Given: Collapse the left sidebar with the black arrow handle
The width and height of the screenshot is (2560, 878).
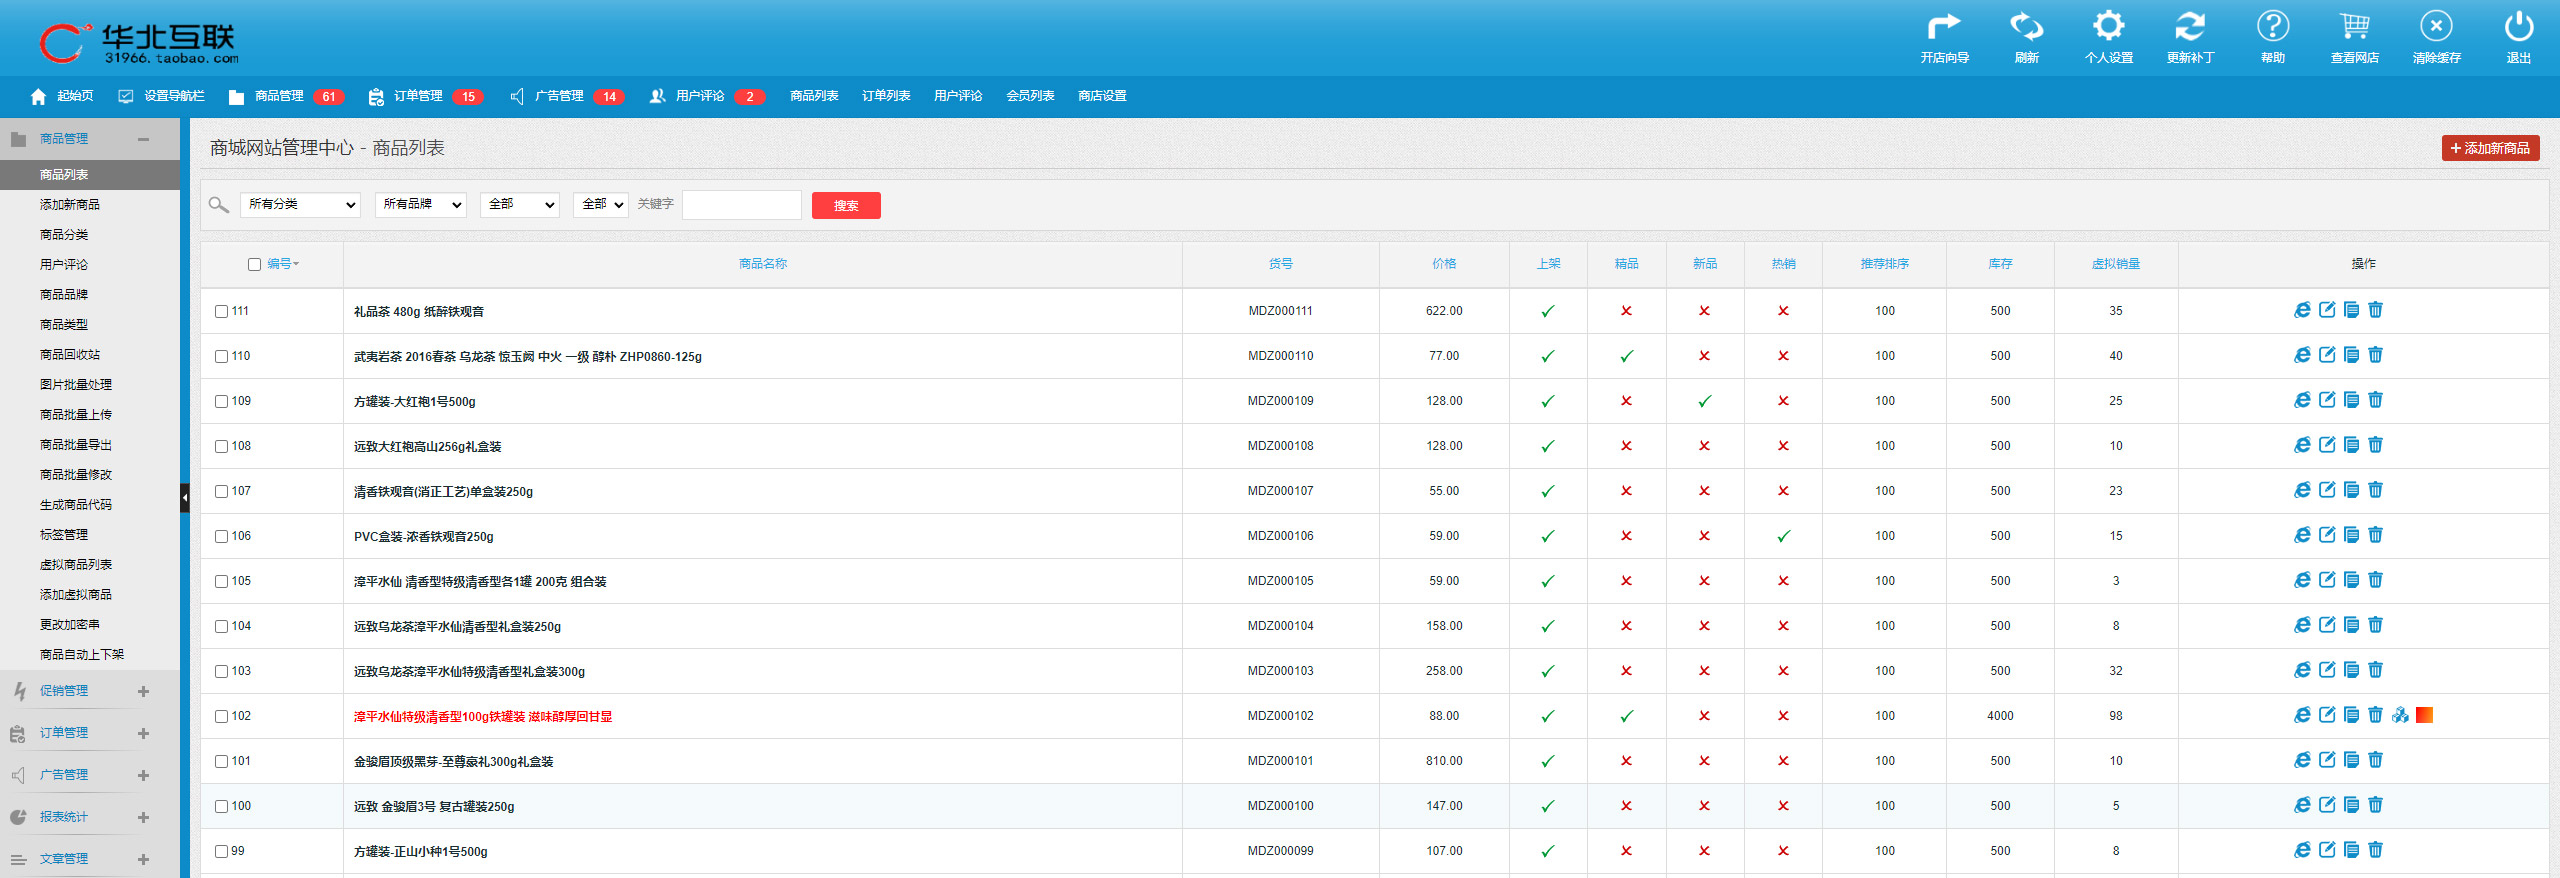Looking at the screenshot, I should click(185, 498).
